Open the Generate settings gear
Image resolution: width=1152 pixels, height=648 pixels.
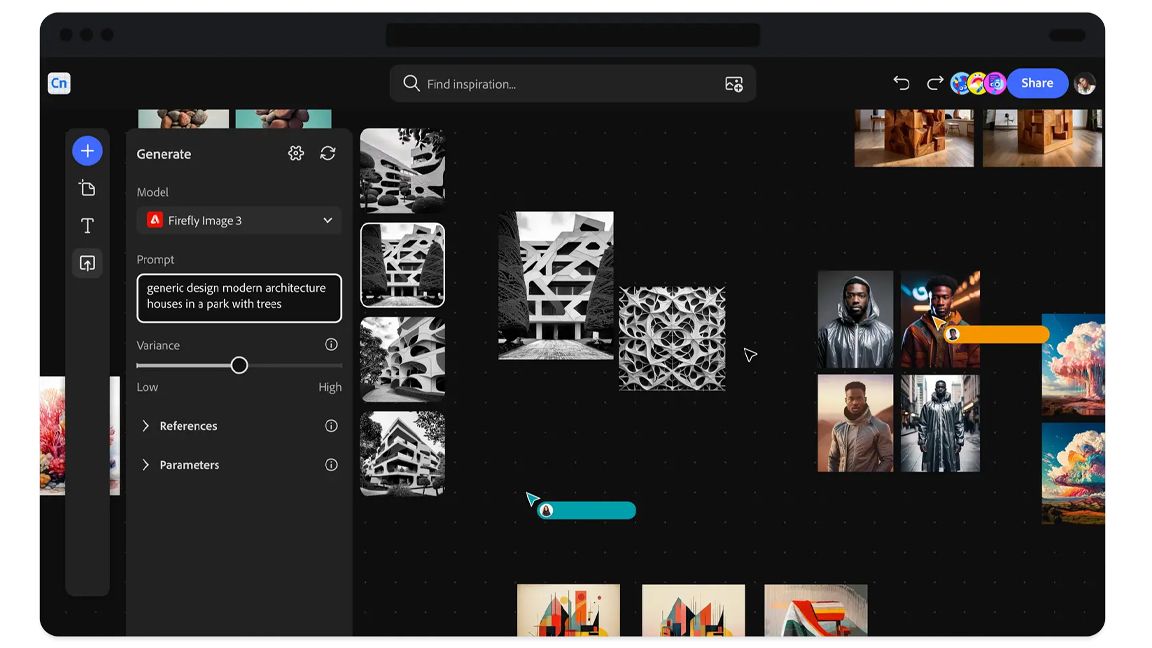[296, 153]
